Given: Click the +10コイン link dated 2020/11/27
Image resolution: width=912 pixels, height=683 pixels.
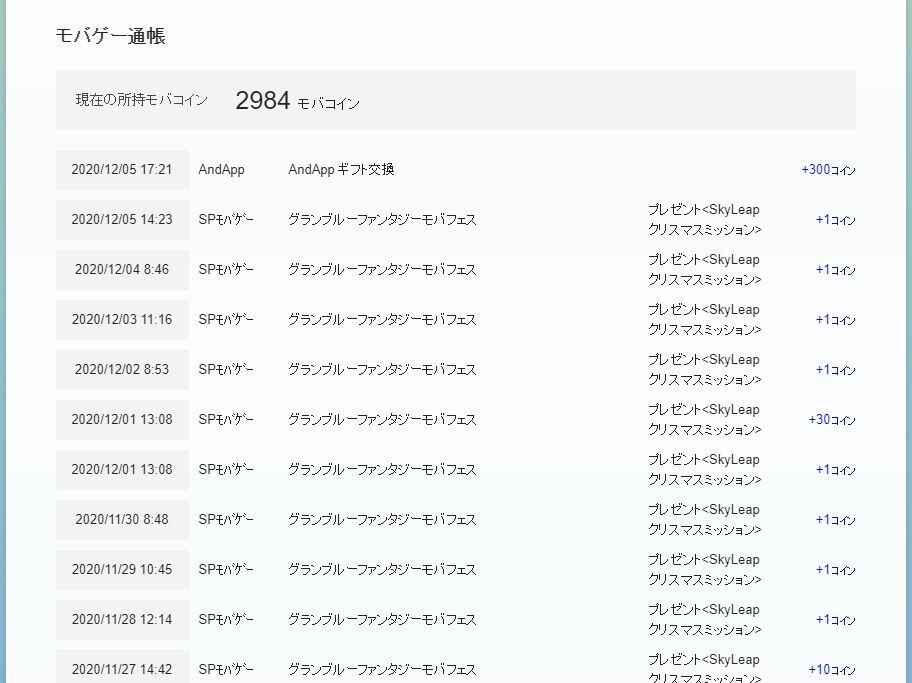Looking at the screenshot, I should [x=832, y=670].
